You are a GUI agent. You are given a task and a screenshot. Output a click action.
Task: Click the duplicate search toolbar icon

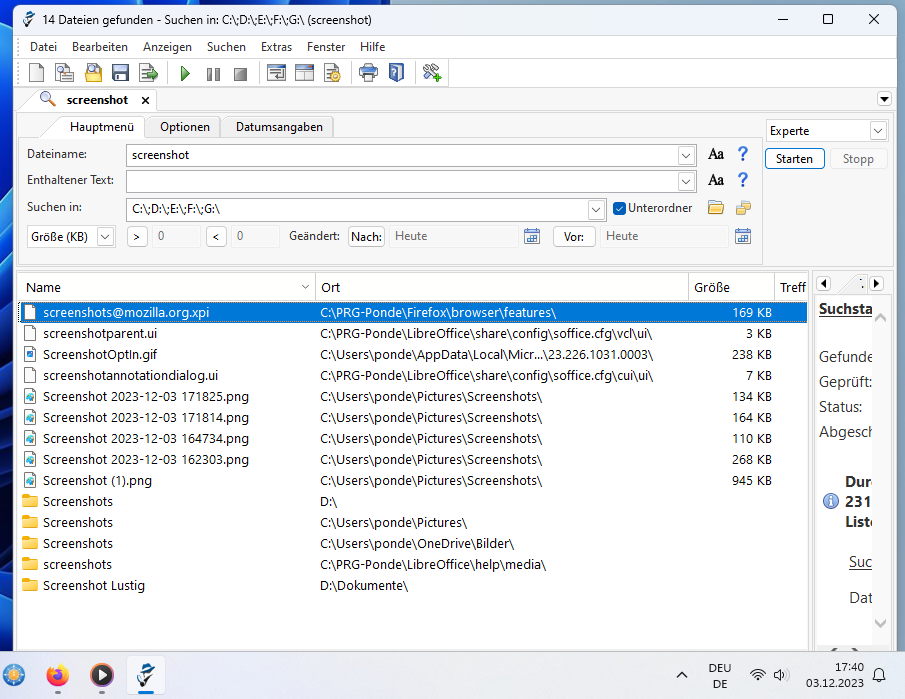64,73
